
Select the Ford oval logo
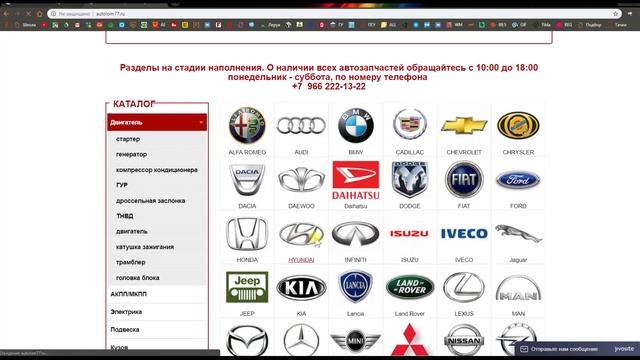[x=518, y=180]
